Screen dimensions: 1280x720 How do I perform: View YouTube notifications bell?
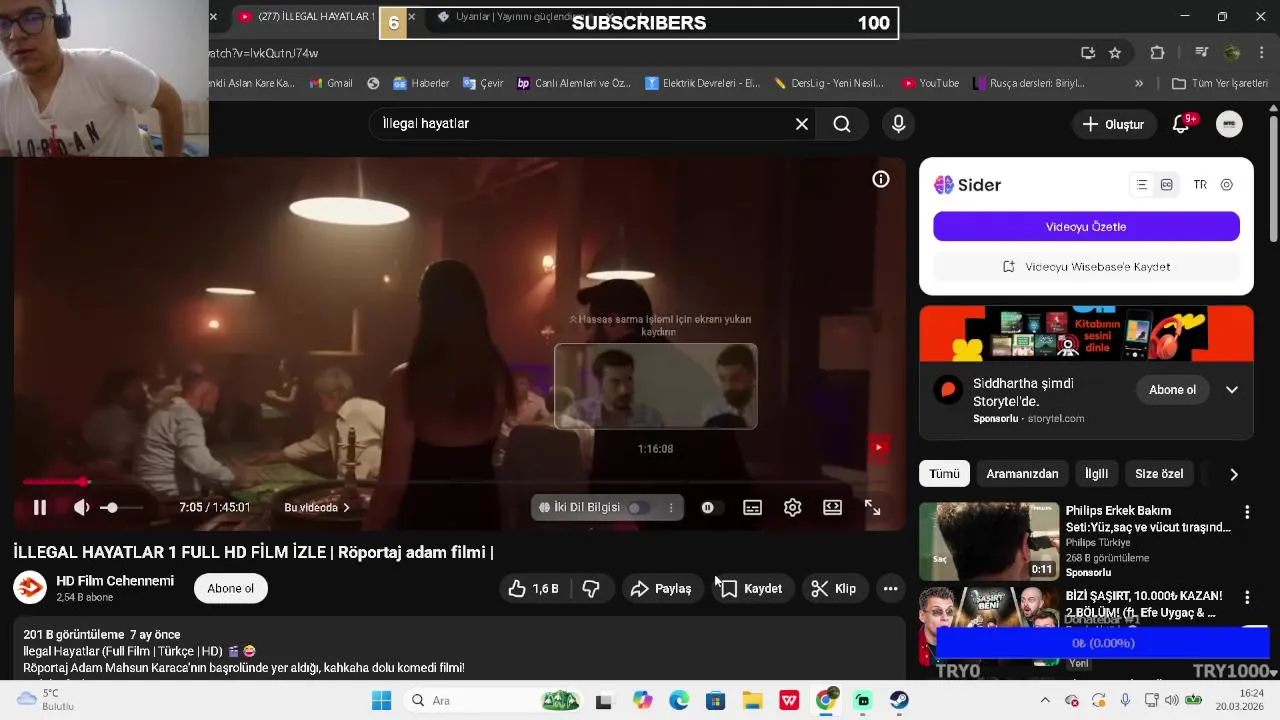pyautogui.click(x=1182, y=124)
